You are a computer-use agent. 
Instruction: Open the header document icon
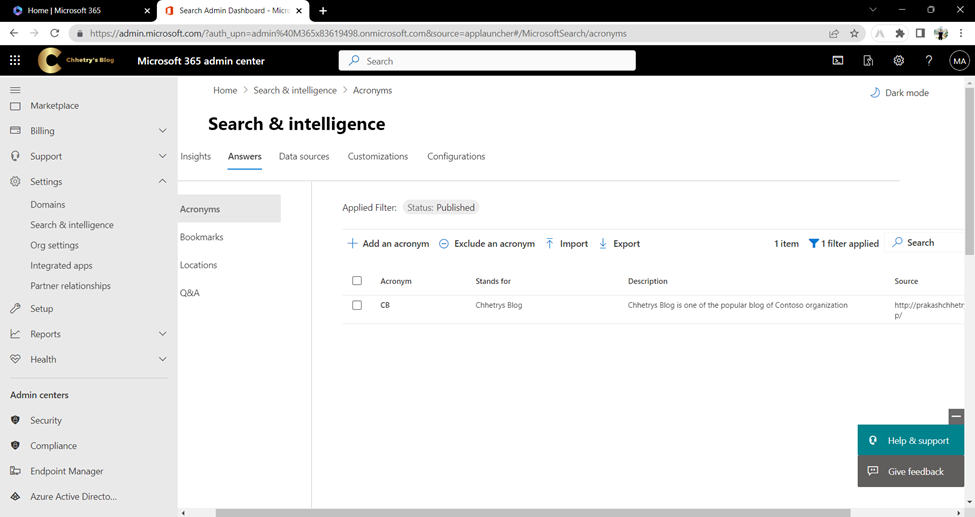pos(868,60)
